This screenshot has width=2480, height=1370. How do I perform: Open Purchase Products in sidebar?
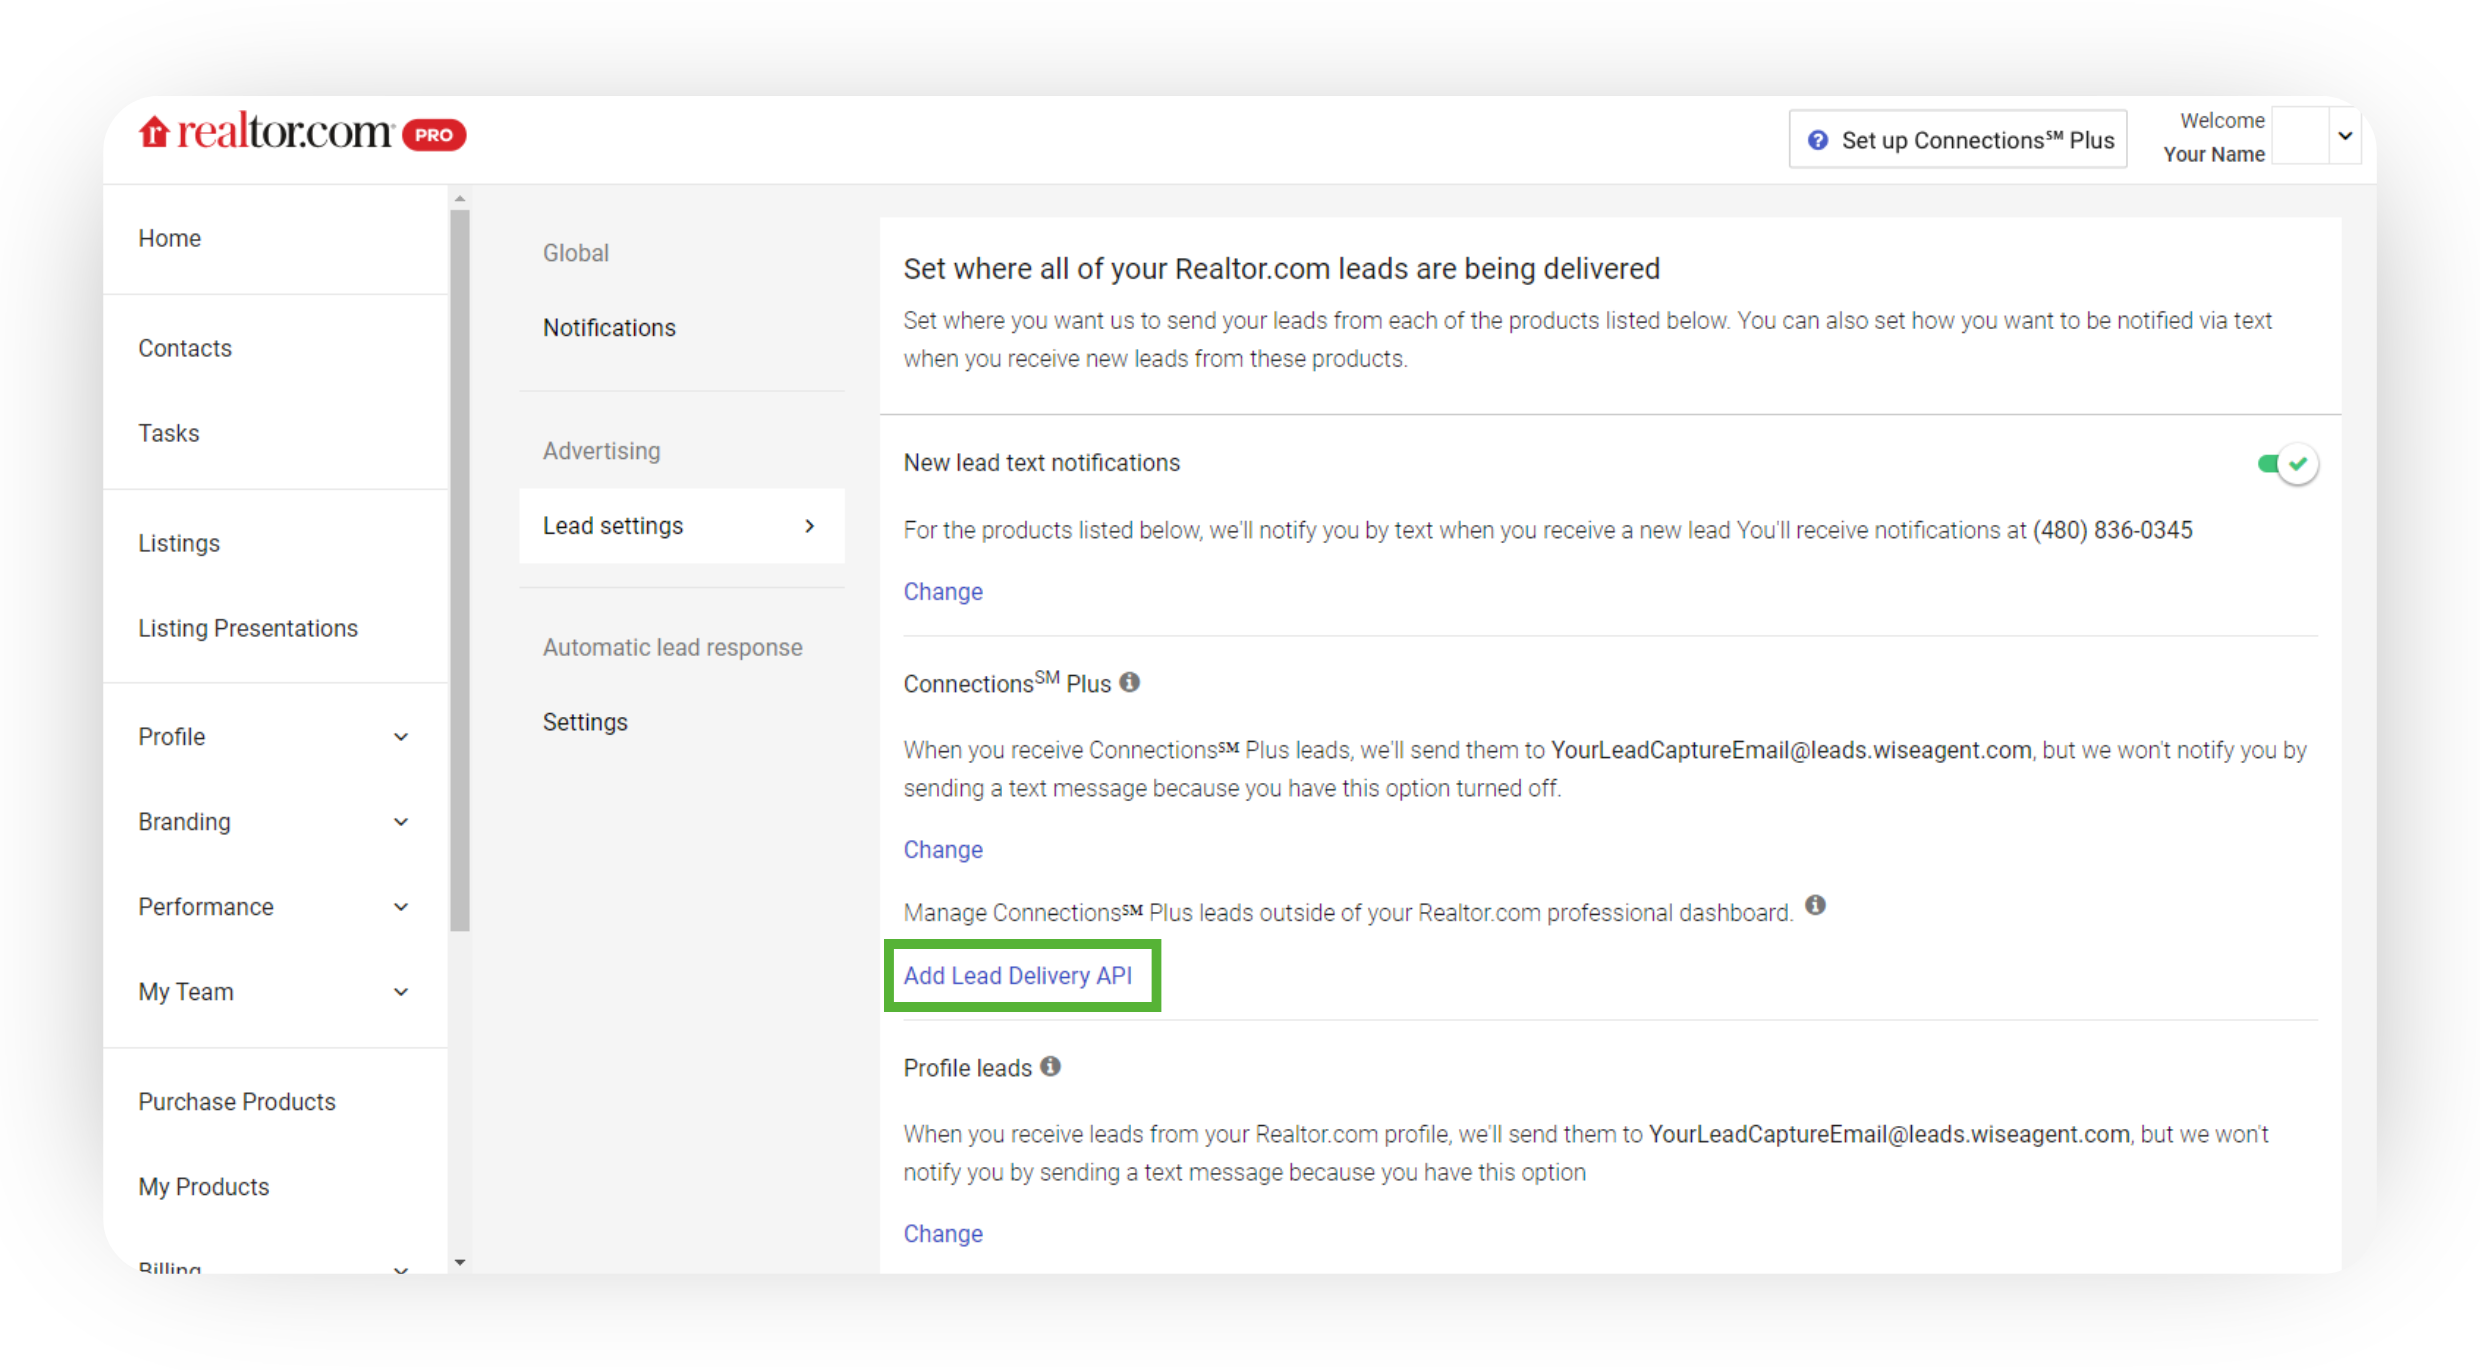click(237, 1101)
